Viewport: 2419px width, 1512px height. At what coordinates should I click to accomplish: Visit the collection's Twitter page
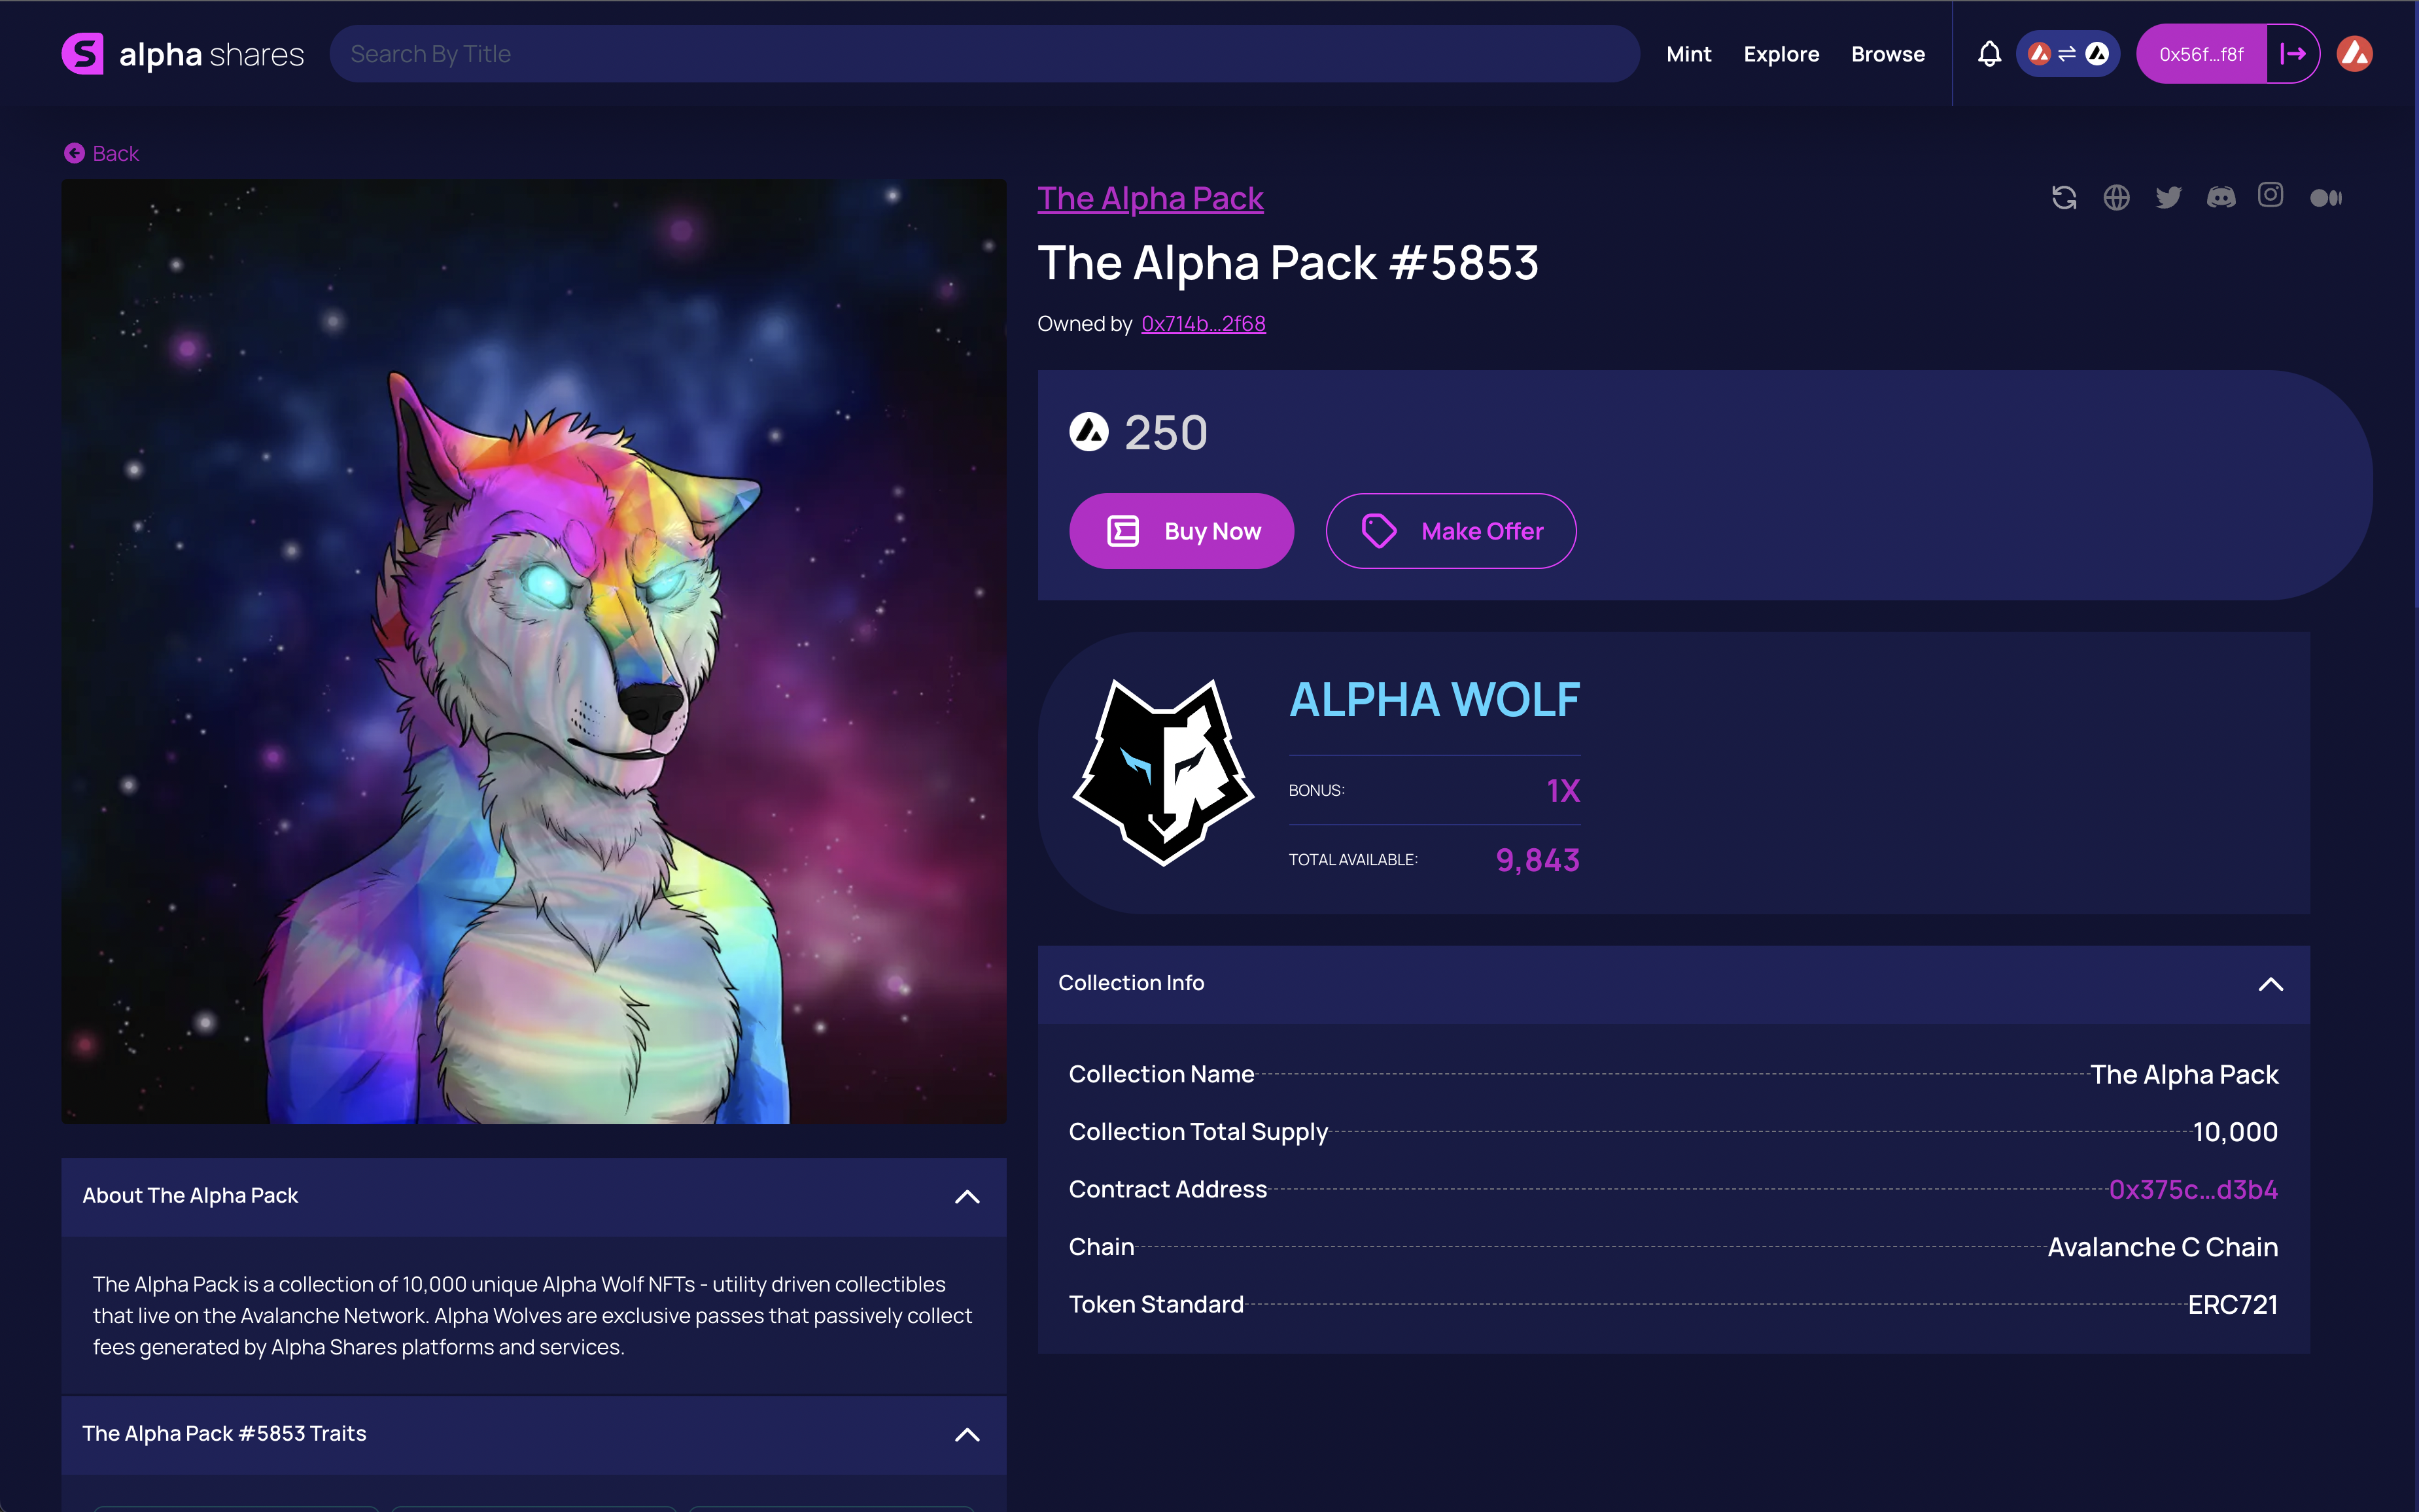[2168, 197]
